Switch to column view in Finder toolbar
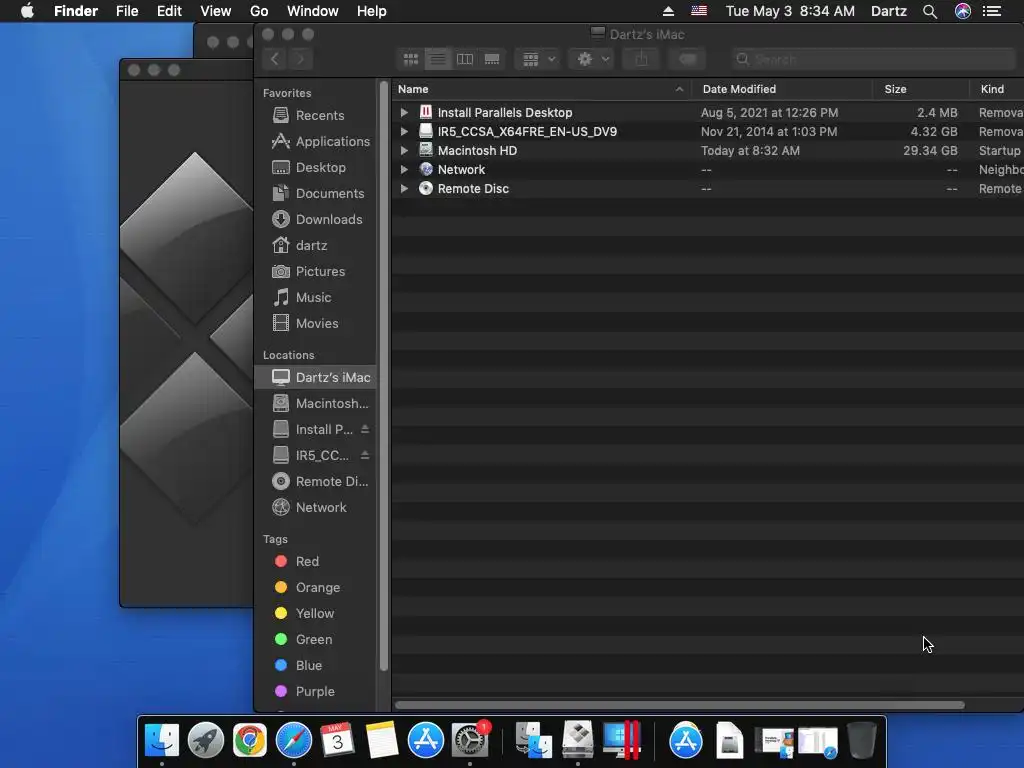This screenshot has width=1024, height=768. point(465,59)
